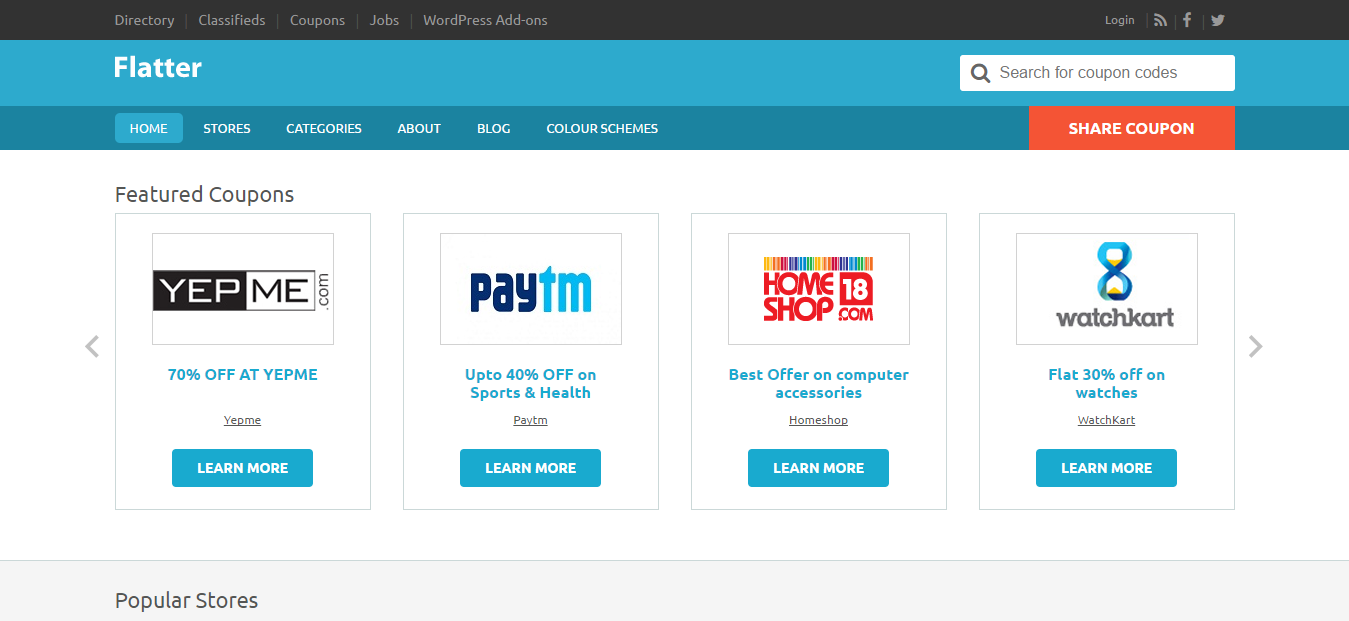Visit the Paytm store link

[531, 420]
